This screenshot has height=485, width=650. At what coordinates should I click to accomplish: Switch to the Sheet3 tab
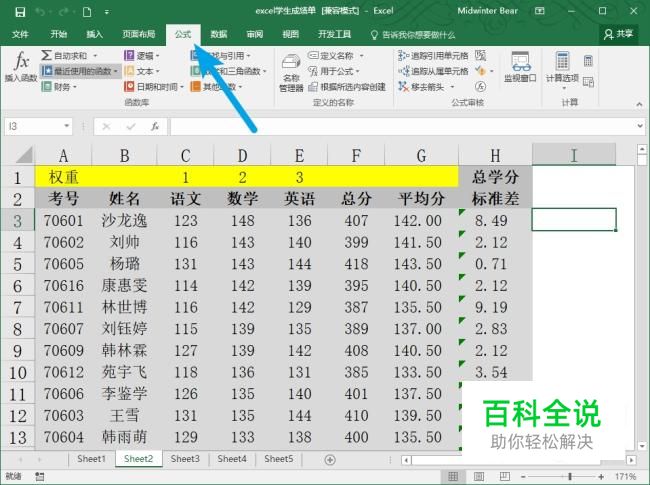[185, 459]
